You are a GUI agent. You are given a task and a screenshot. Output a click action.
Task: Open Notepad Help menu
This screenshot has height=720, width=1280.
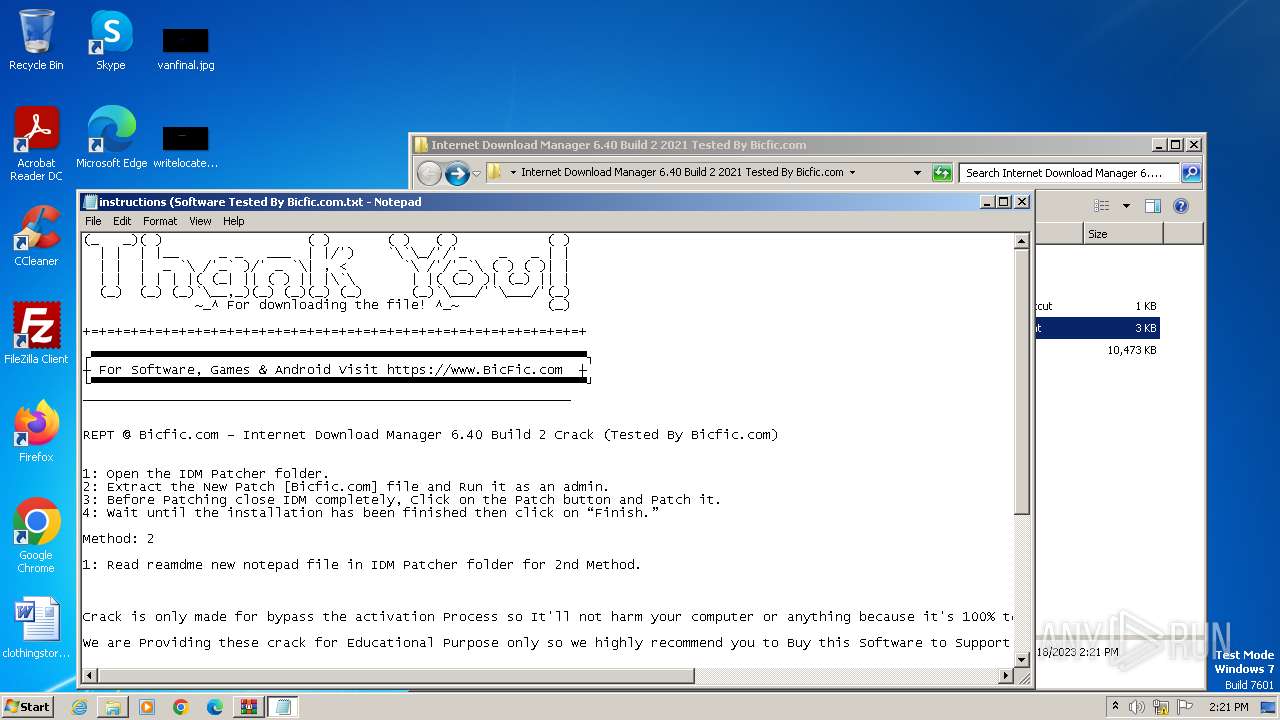[233, 221]
